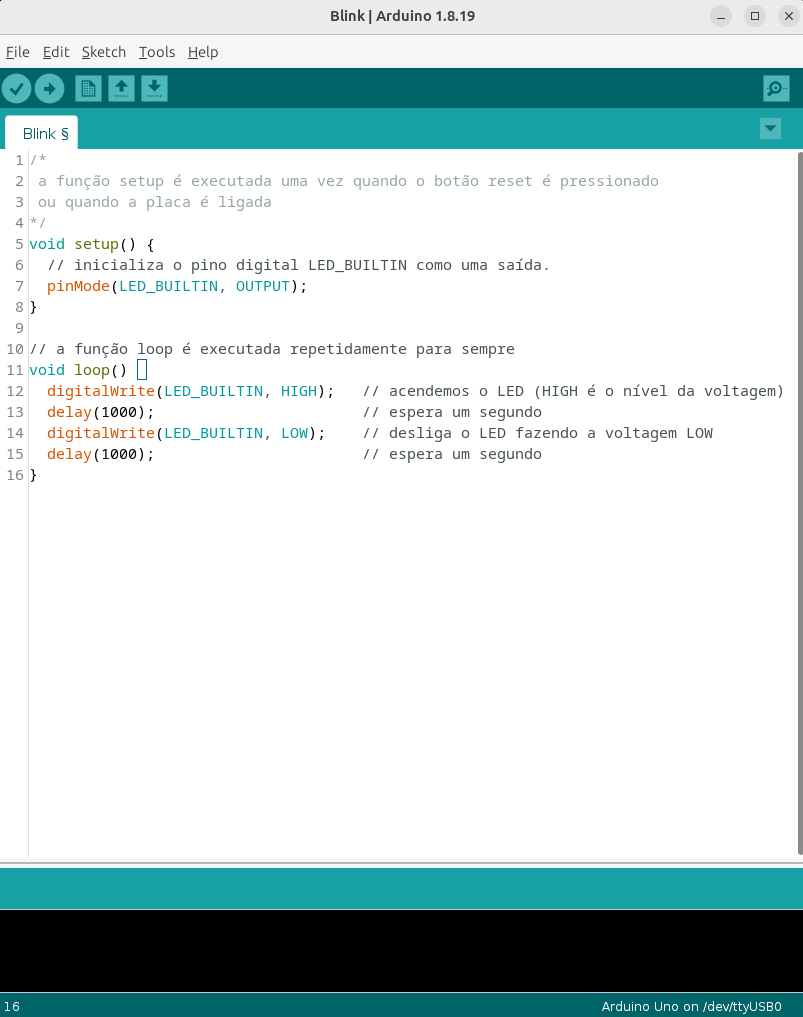Open the Edit menu
The width and height of the screenshot is (803, 1017).
[x=56, y=52]
